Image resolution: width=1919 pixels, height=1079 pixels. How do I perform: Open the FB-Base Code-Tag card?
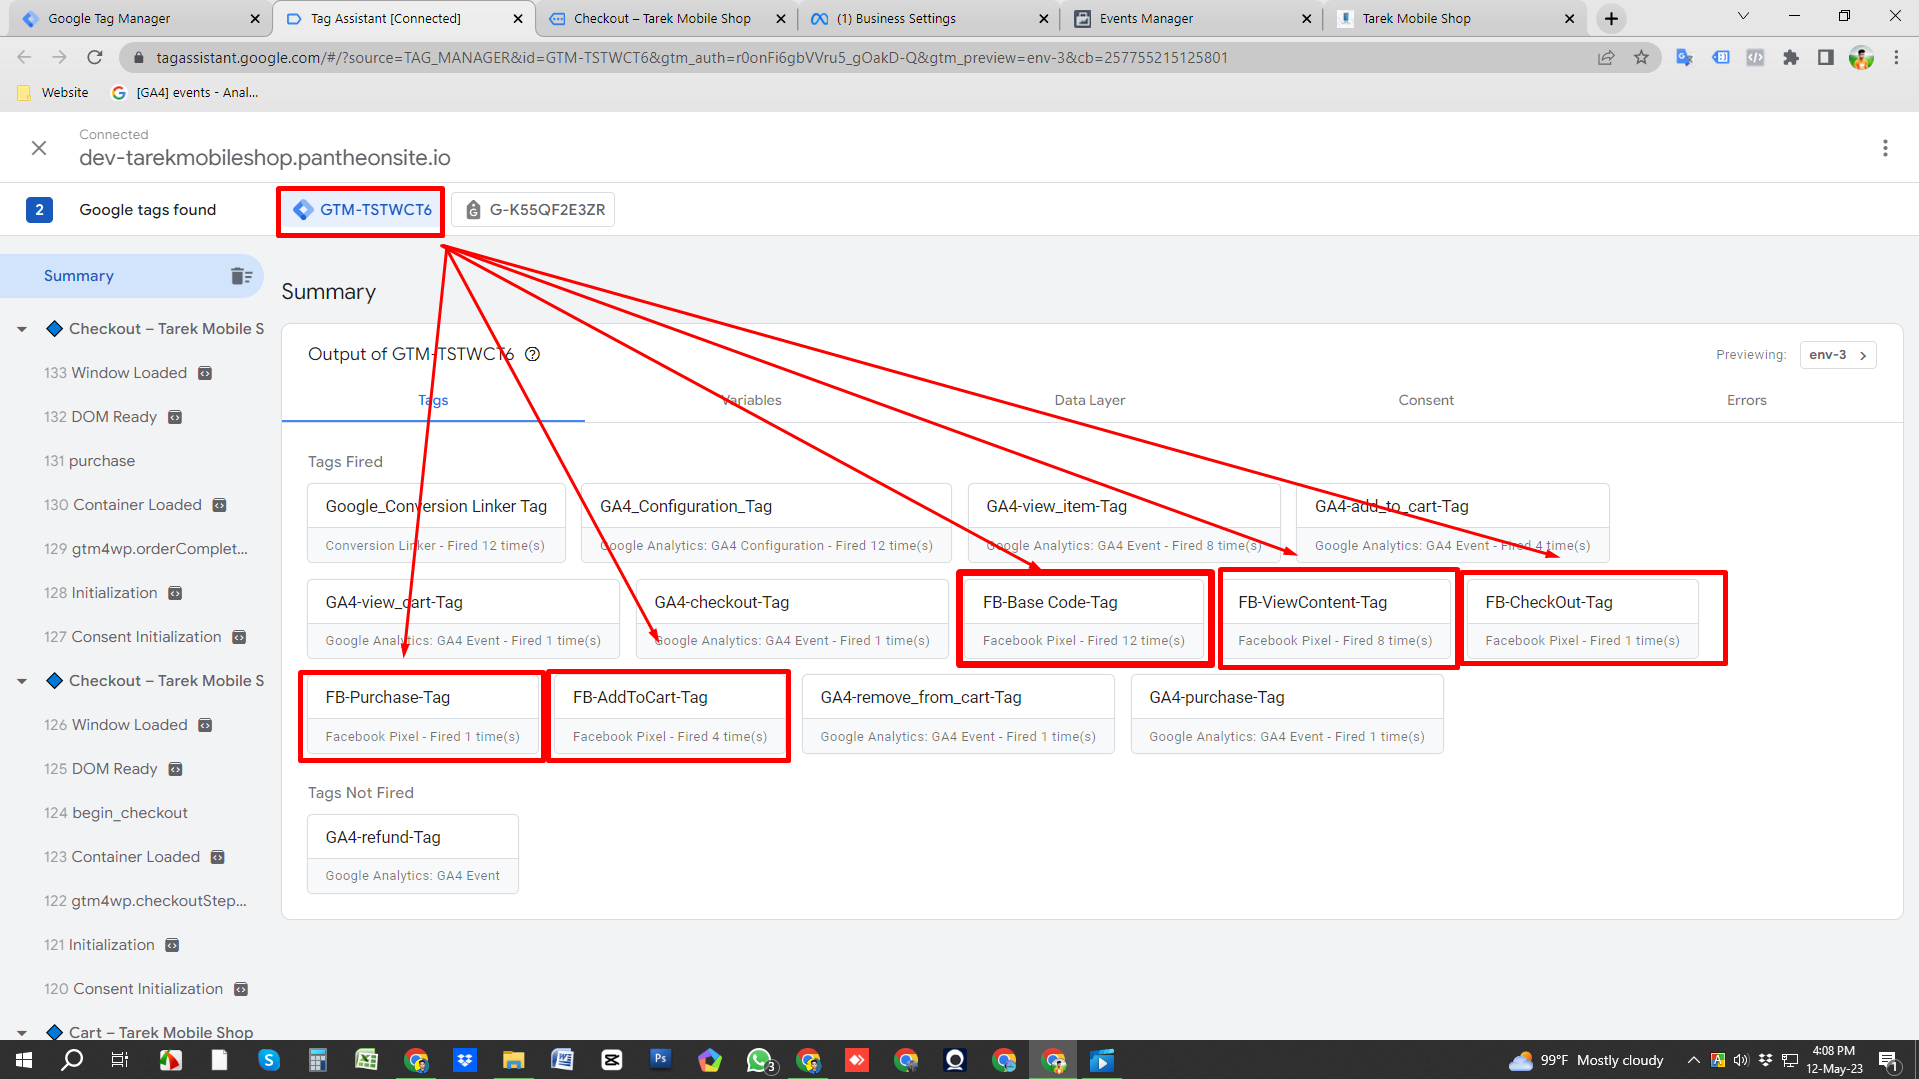[x=1084, y=620]
